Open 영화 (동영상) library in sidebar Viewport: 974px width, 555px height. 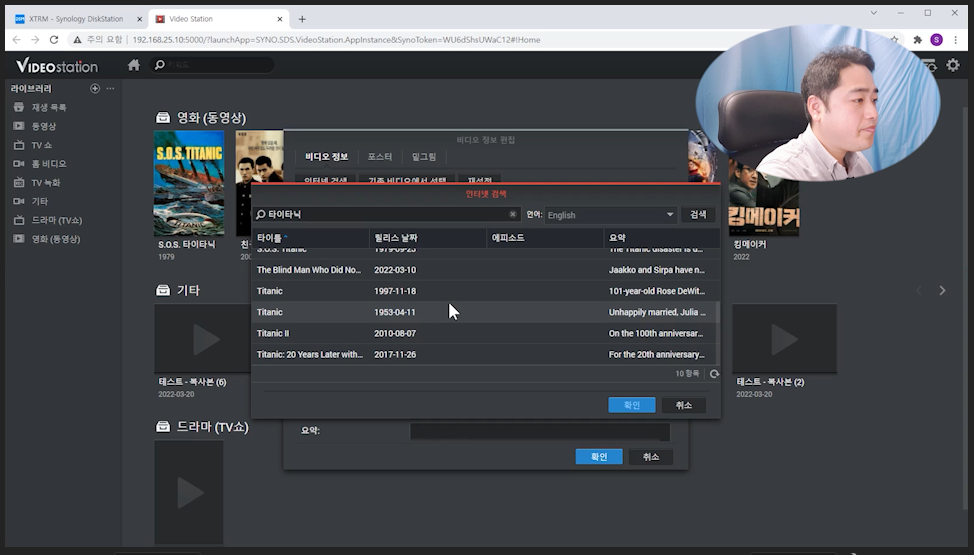55,239
